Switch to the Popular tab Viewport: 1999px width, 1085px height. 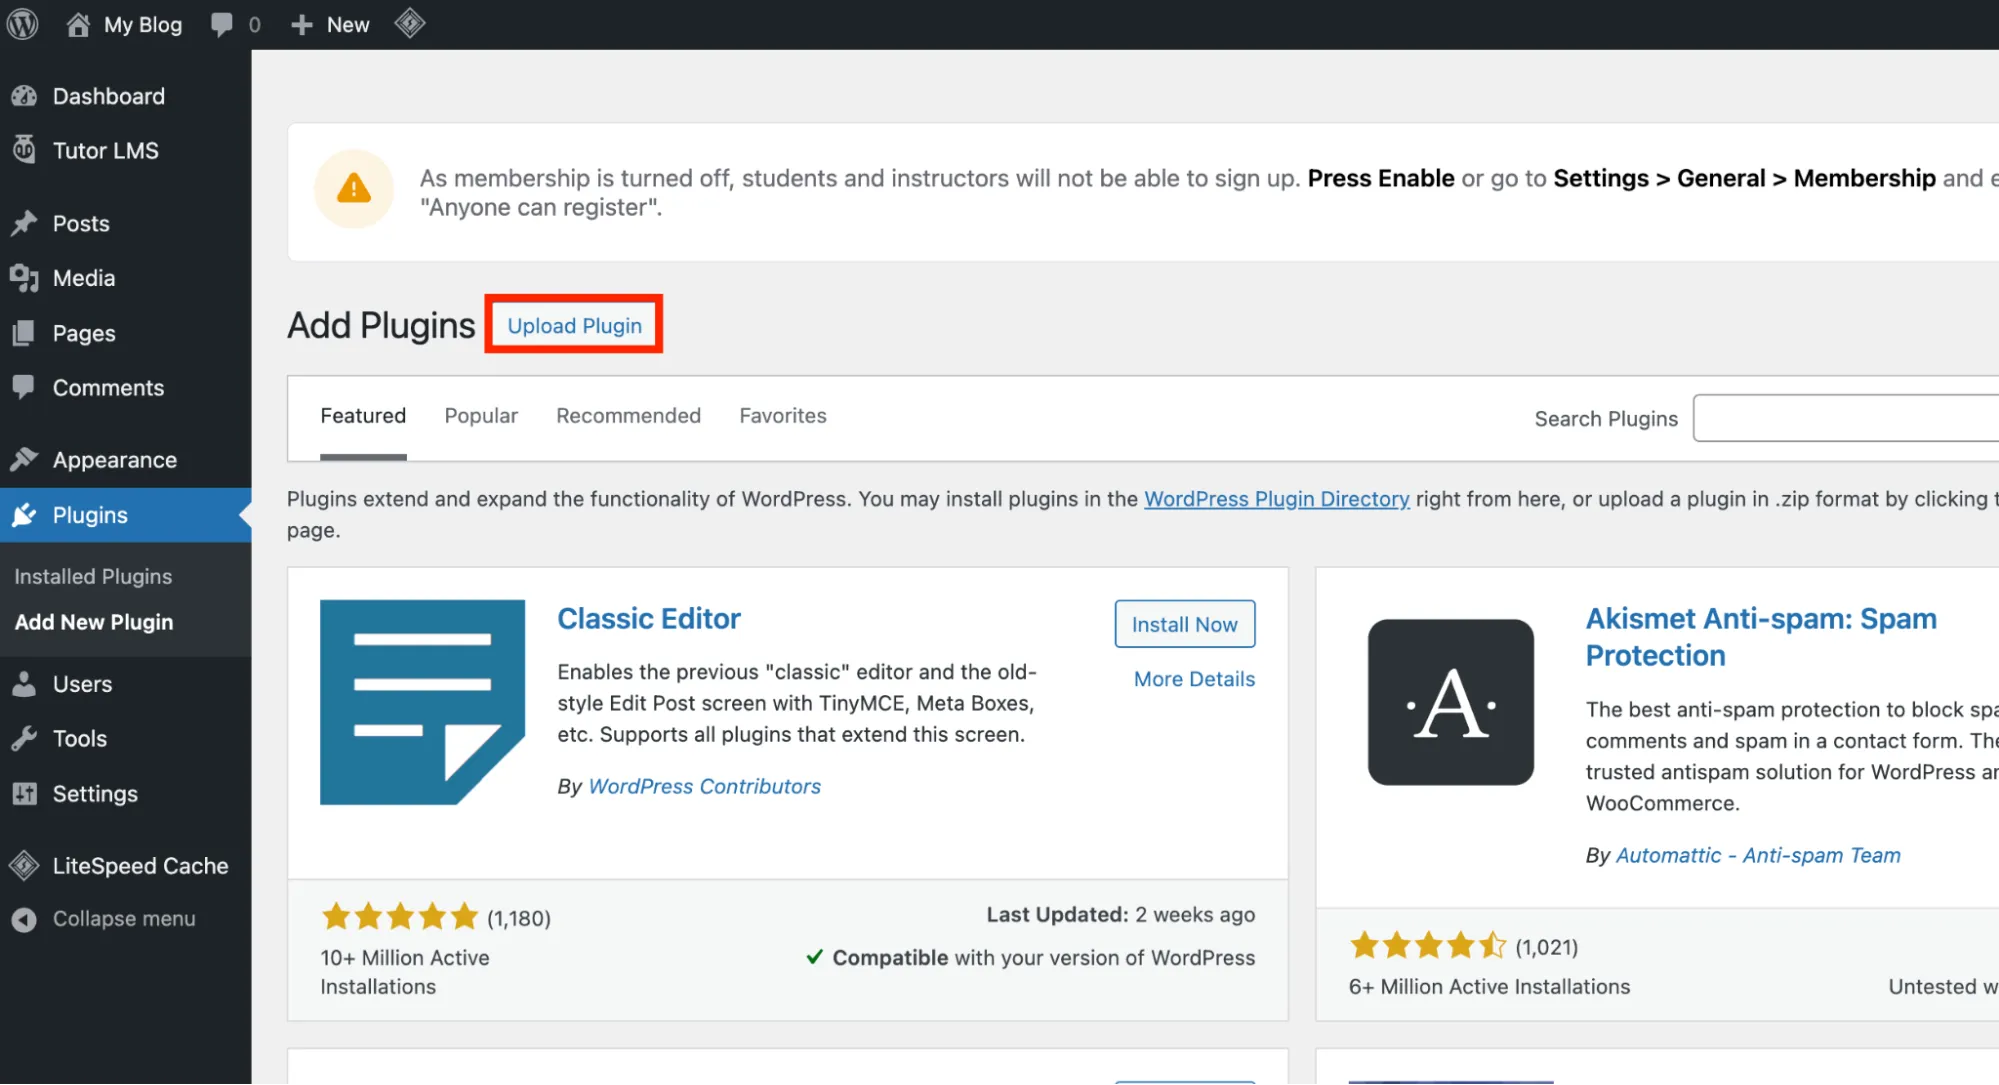pyautogui.click(x=481, y=416)
